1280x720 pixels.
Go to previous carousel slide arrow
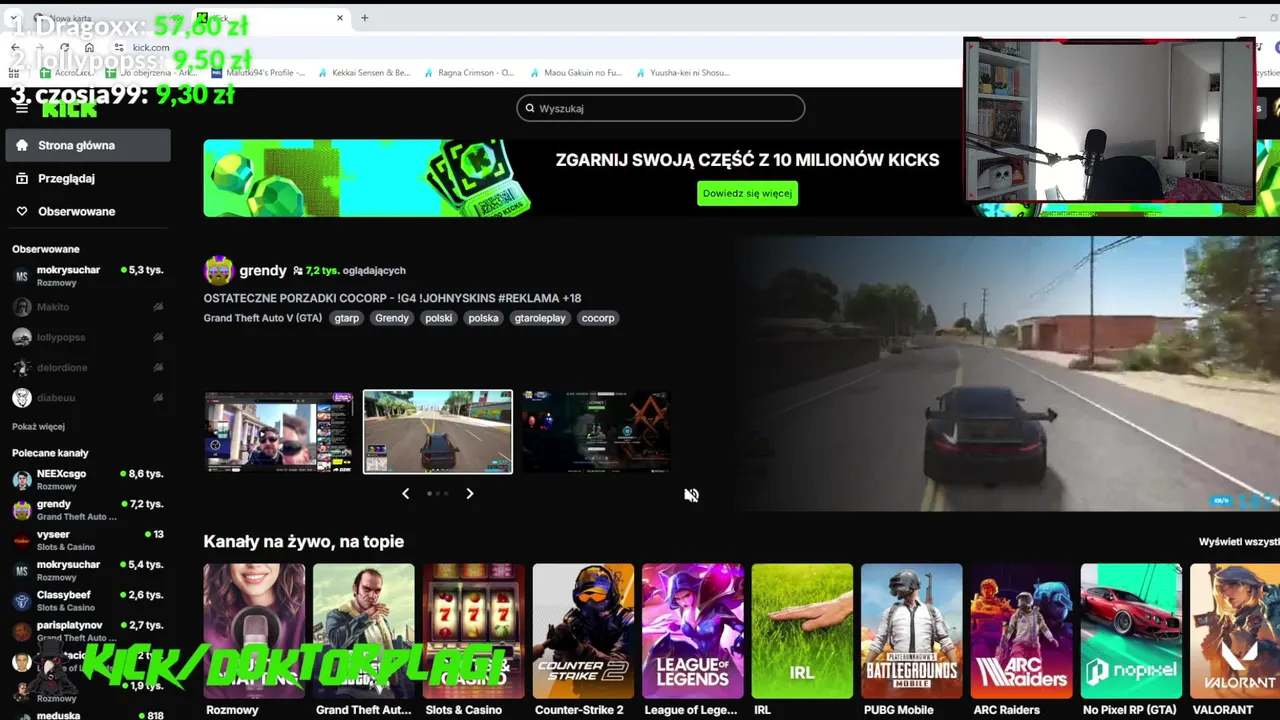click(x=405, y=493)
